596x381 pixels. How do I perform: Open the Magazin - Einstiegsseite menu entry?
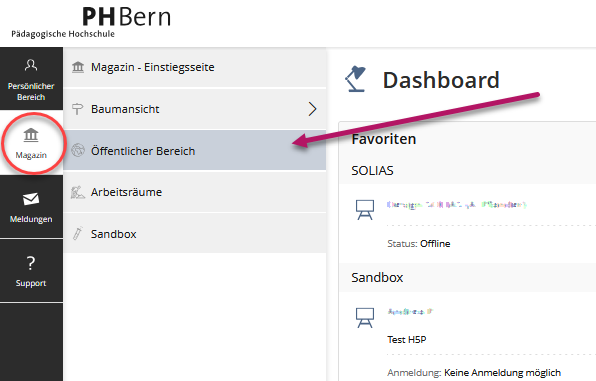(x=195, y=67)
